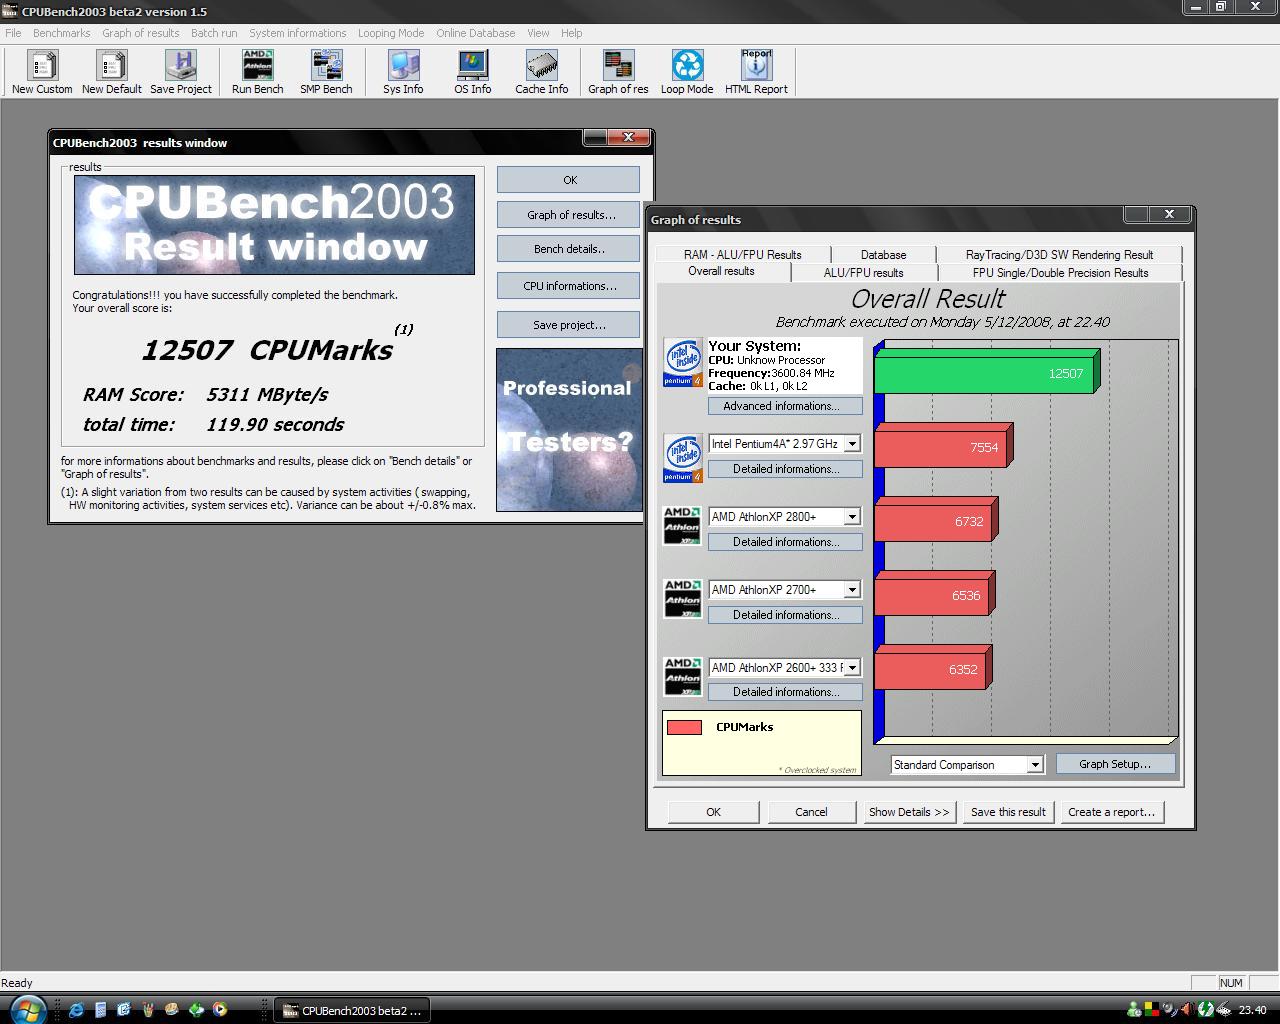Expand the AMD AthlonXP 2700+ combo box
The image size is (1280, 1024).
(x=852, y=590)
